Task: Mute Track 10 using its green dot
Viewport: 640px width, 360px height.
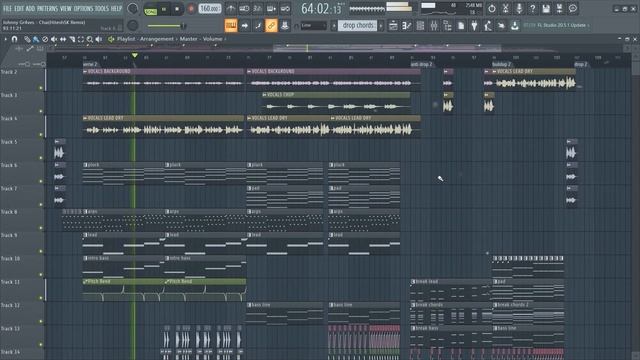Action: [41, 275]
